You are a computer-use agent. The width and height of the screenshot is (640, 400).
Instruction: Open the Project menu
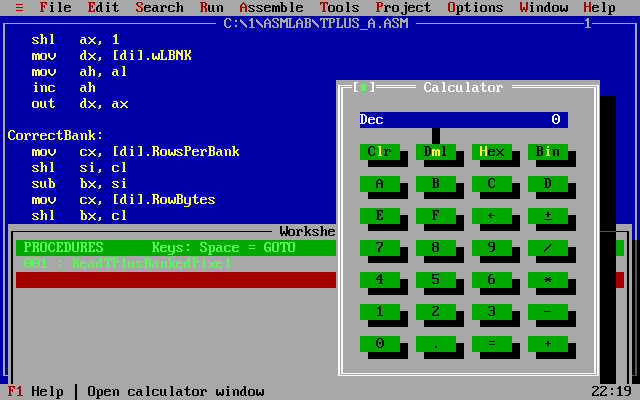coord(403,7)
